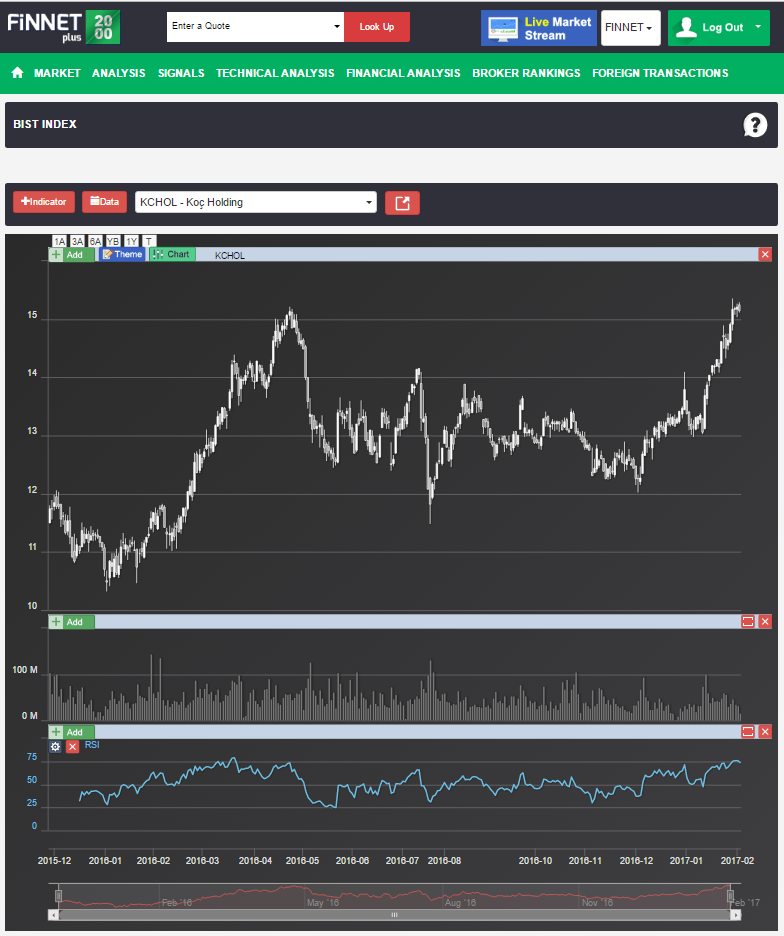784x936 pixels.
Task: Open RSI indicator settings gear
Action: (56, 747)
